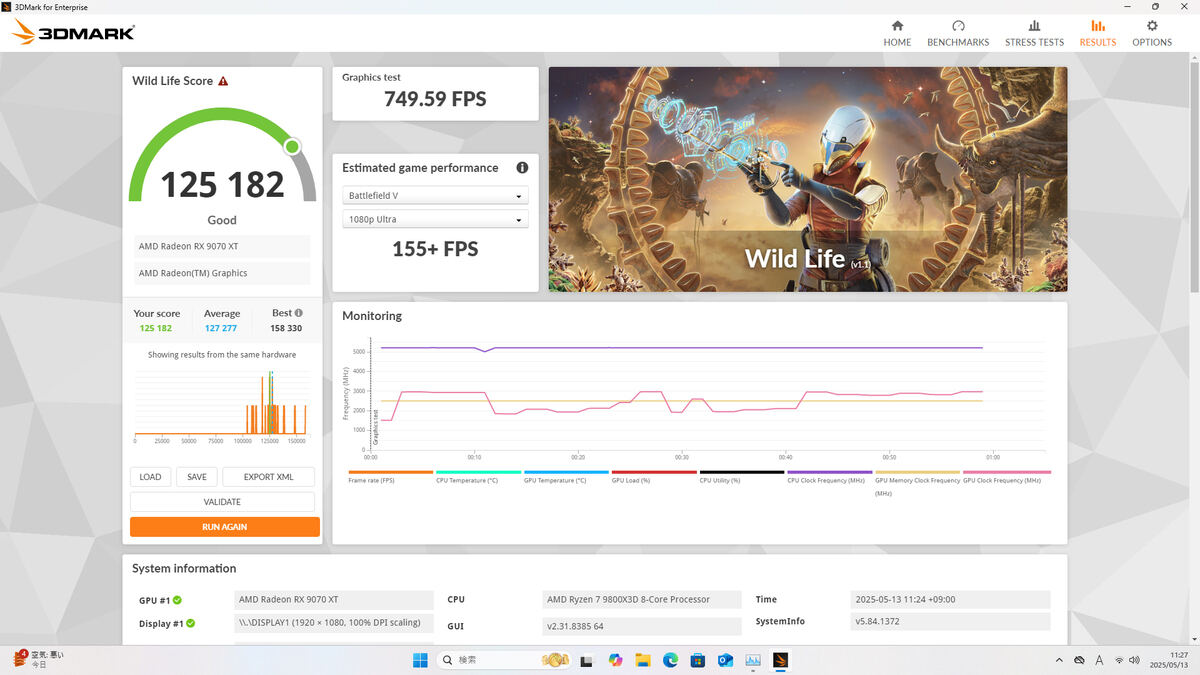Image resolution: width=1200 pixels, height=675 pixels.
Task: Click the Best score value 158 330
Action: point(286,328)
